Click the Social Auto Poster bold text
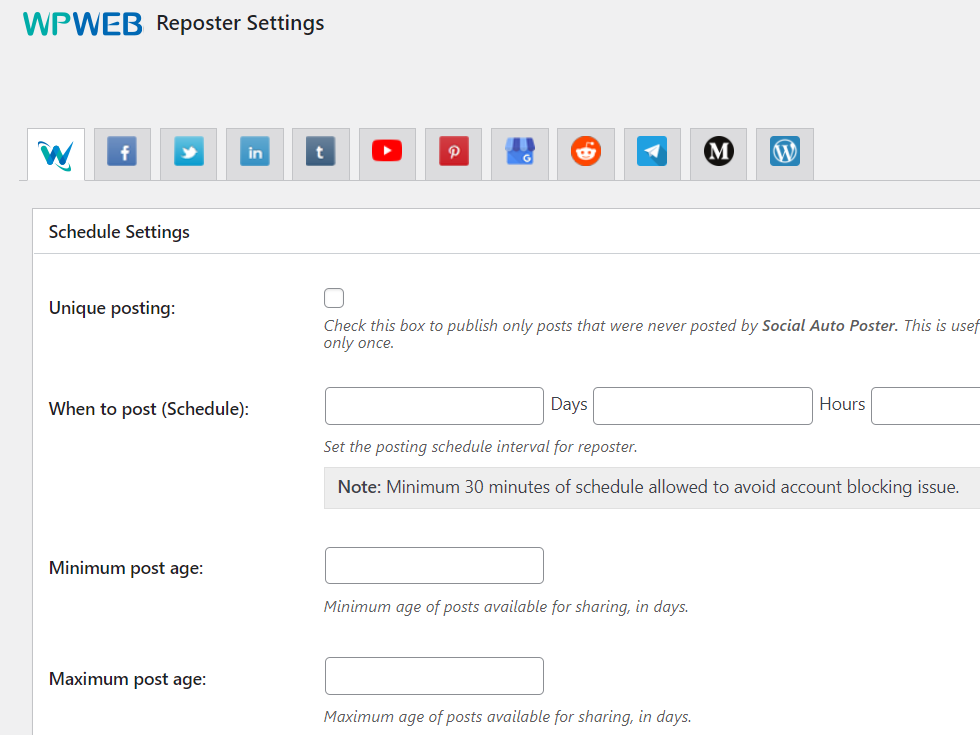The width and height of the screenshot is (980, 735). click(829, 326)
